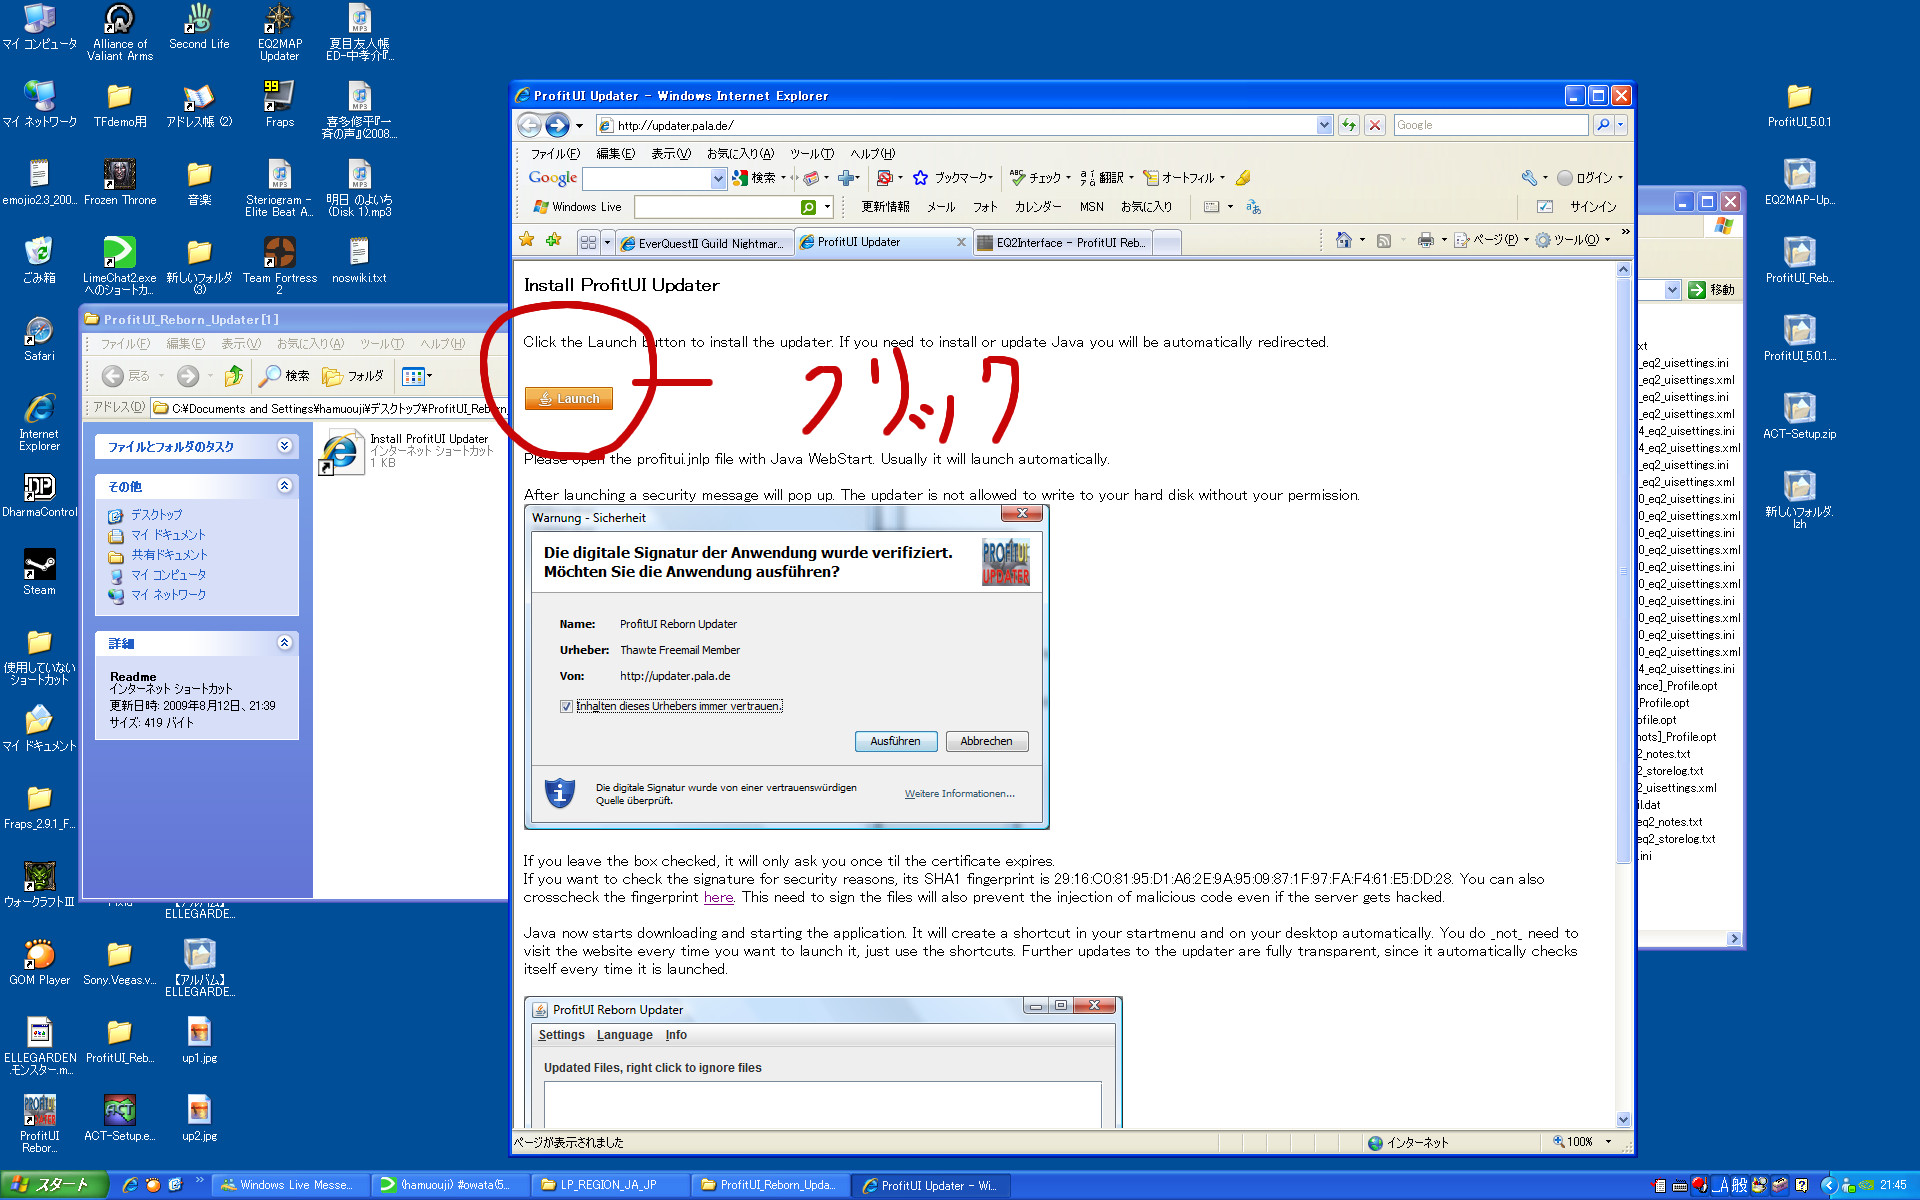Collapse the 詳細 panel in Explorer
The width and height of the screenshot is (1920, 1200).
click(x=285, y=643)
